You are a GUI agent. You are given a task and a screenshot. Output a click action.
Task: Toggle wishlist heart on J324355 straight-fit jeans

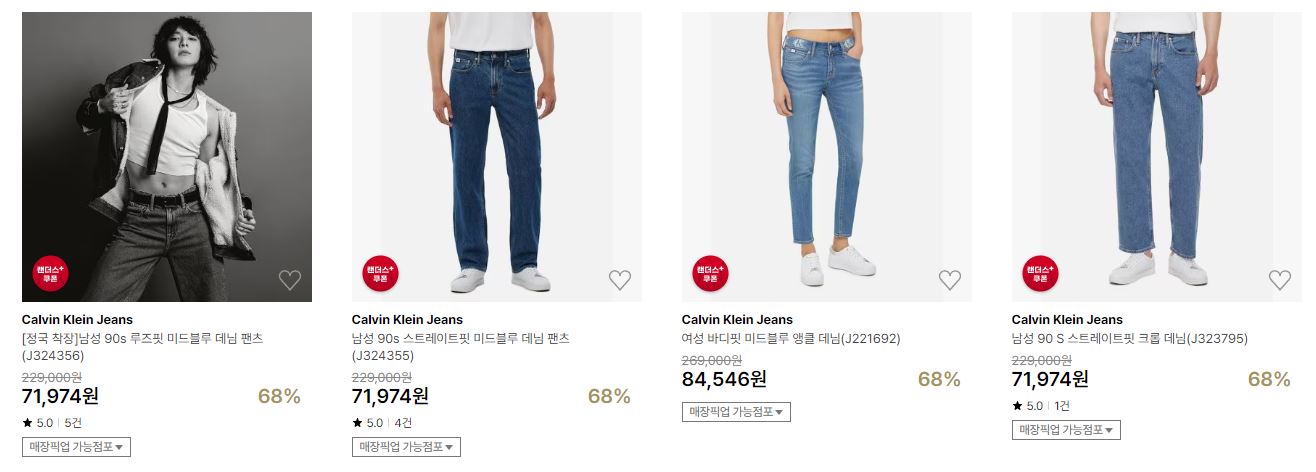click(x=620, y=280)
